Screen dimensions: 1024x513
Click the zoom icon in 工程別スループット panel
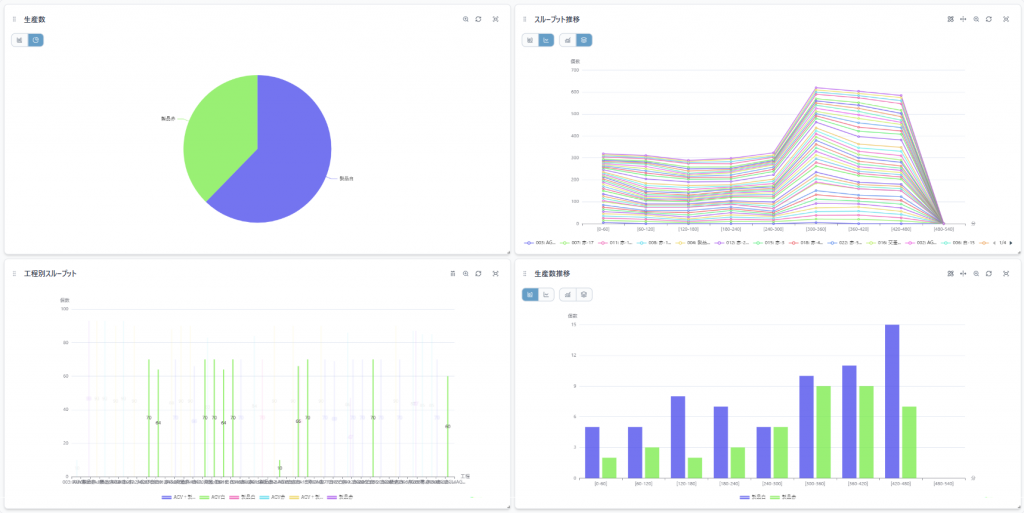click(466, 274)
